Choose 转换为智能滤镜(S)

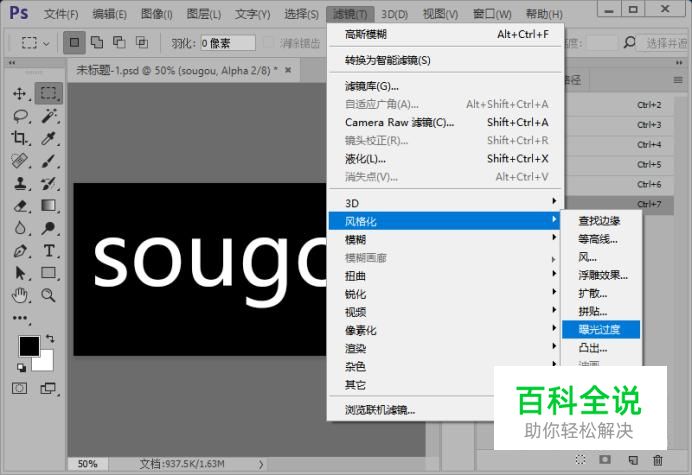[446, 60]
